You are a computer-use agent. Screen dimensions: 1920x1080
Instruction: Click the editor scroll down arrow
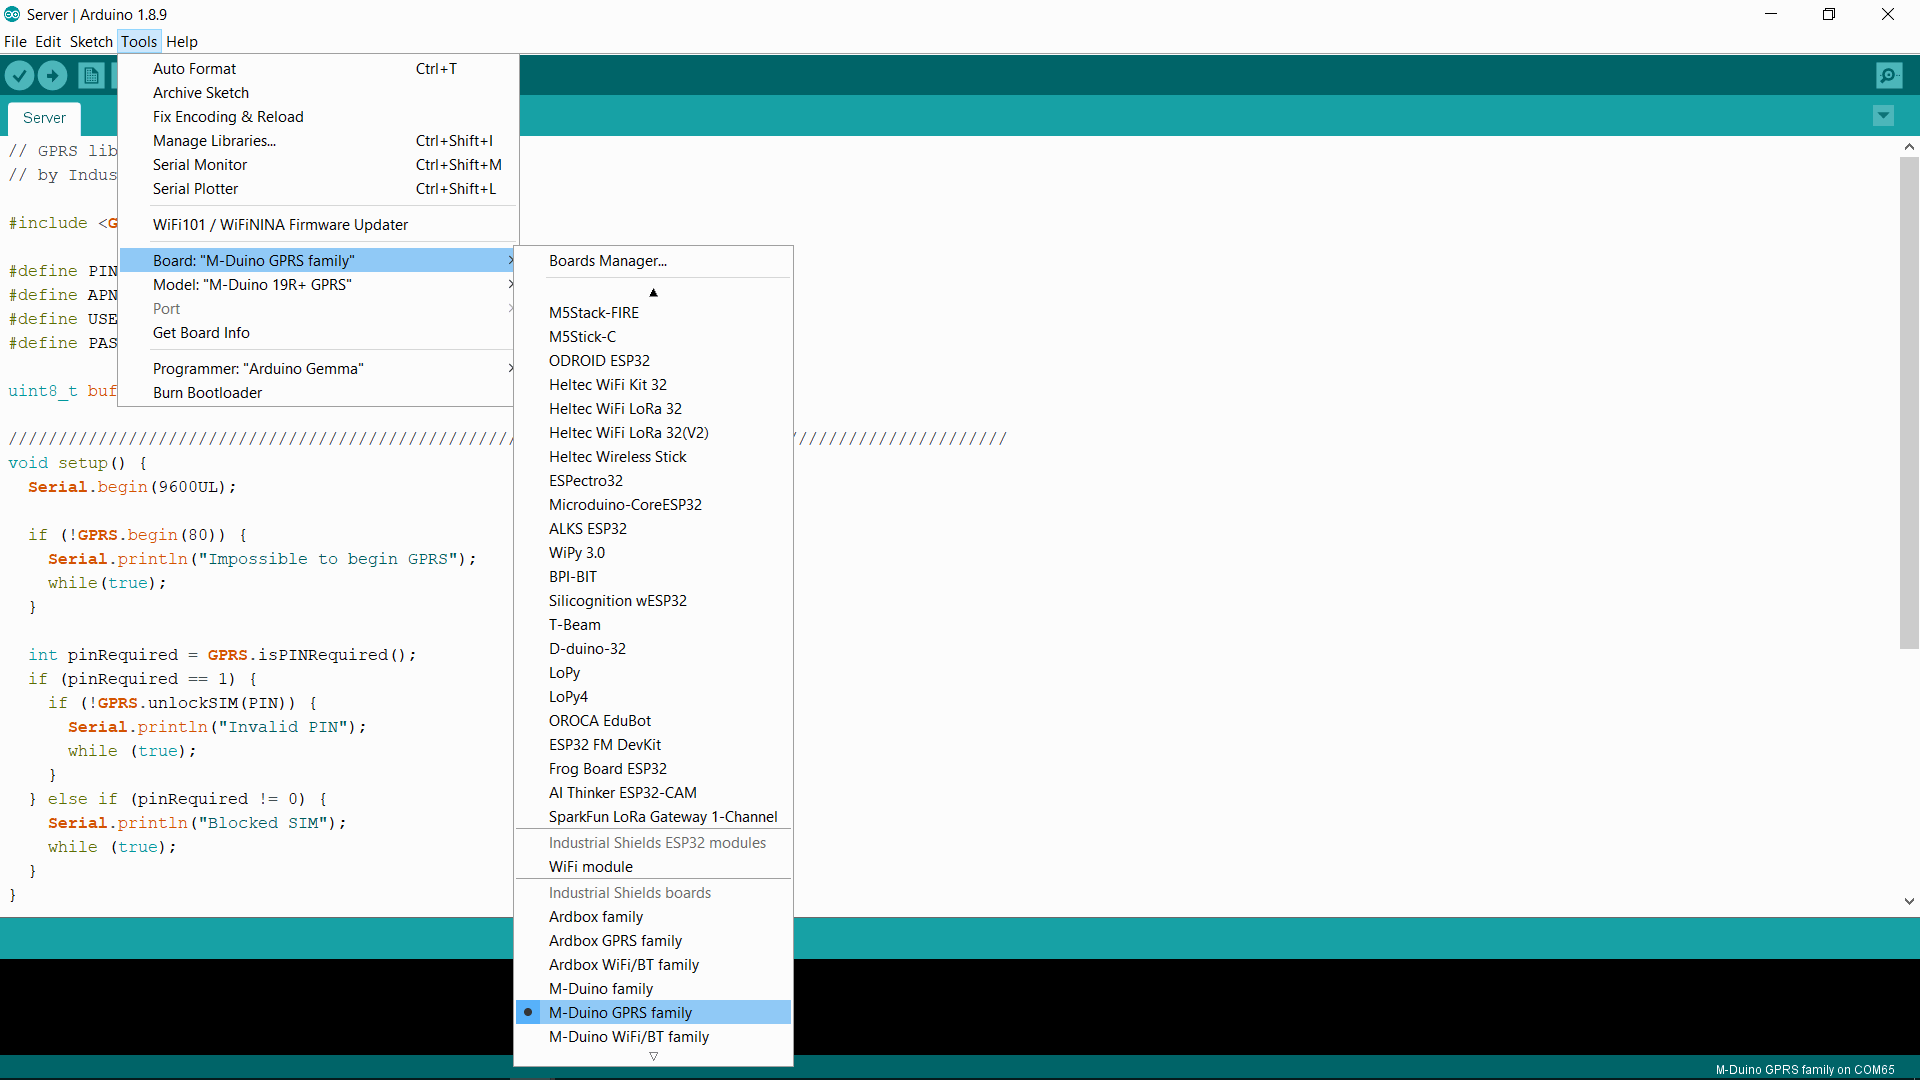(x=1909, y=901)
